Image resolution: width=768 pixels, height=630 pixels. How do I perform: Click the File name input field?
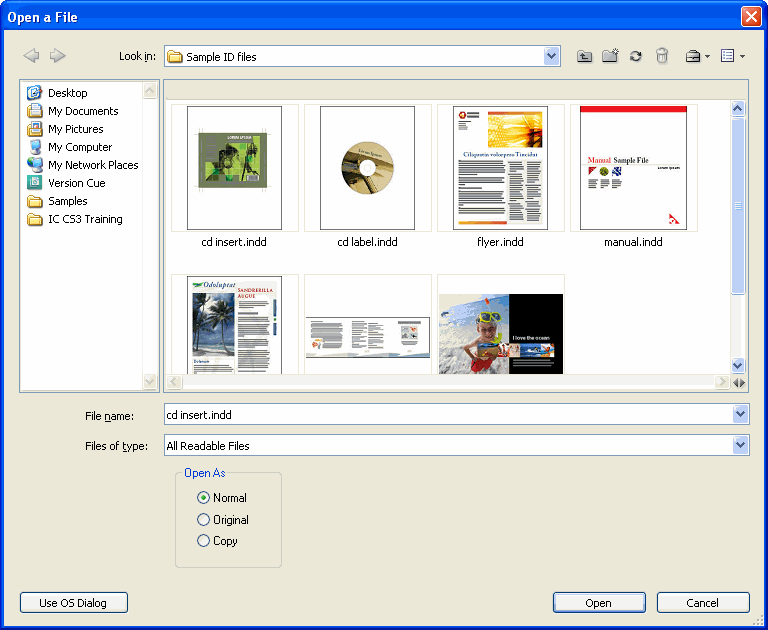click(x=449, y=414)
